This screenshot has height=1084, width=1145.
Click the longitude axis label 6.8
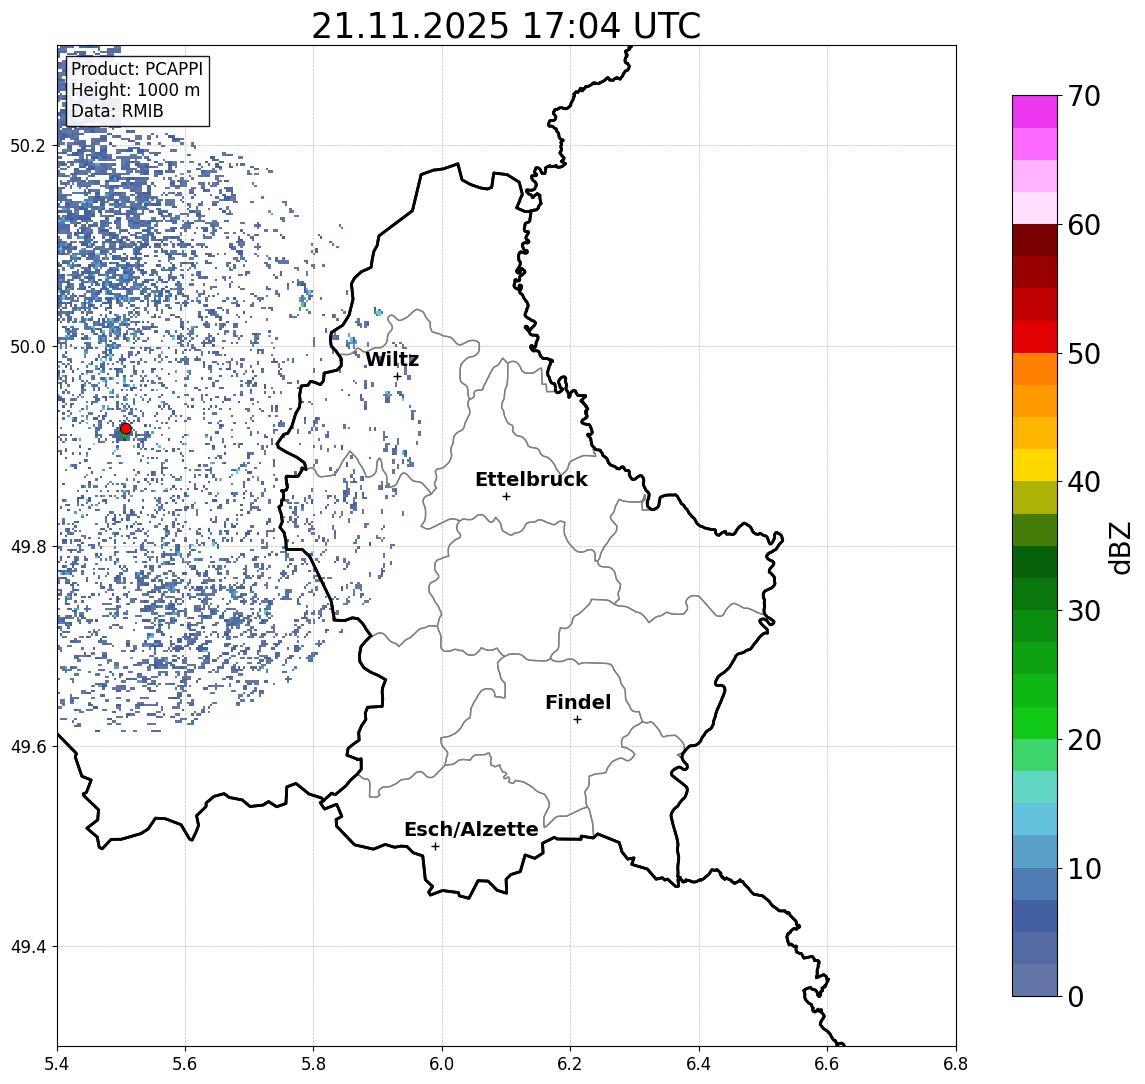956,1064
